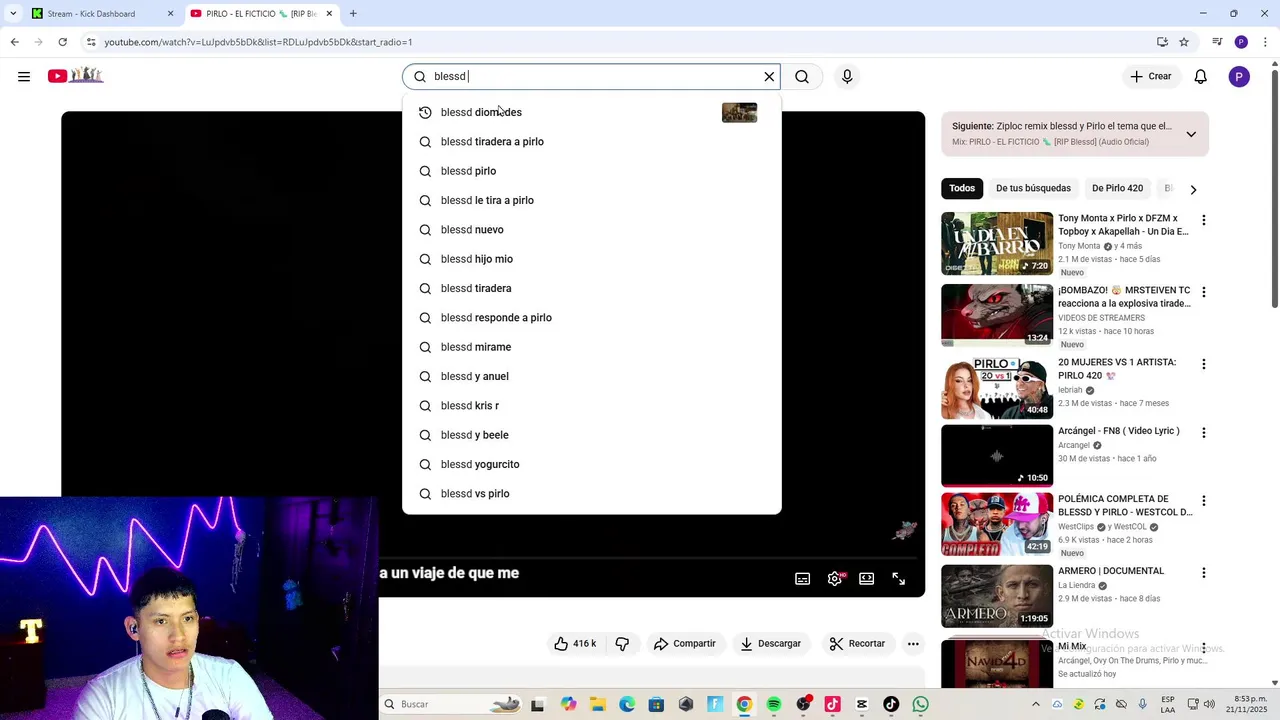Image resolution: width=1280 pixels, height=720 pixels.
Task: Download the video via Descargar
Action: point(771,644)
